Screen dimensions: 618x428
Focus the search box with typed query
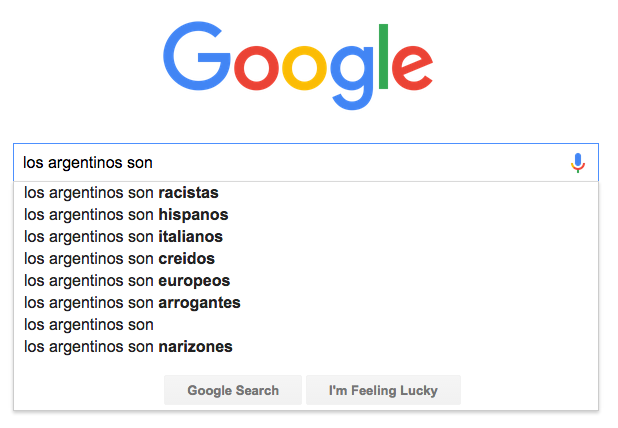[292, 162]
